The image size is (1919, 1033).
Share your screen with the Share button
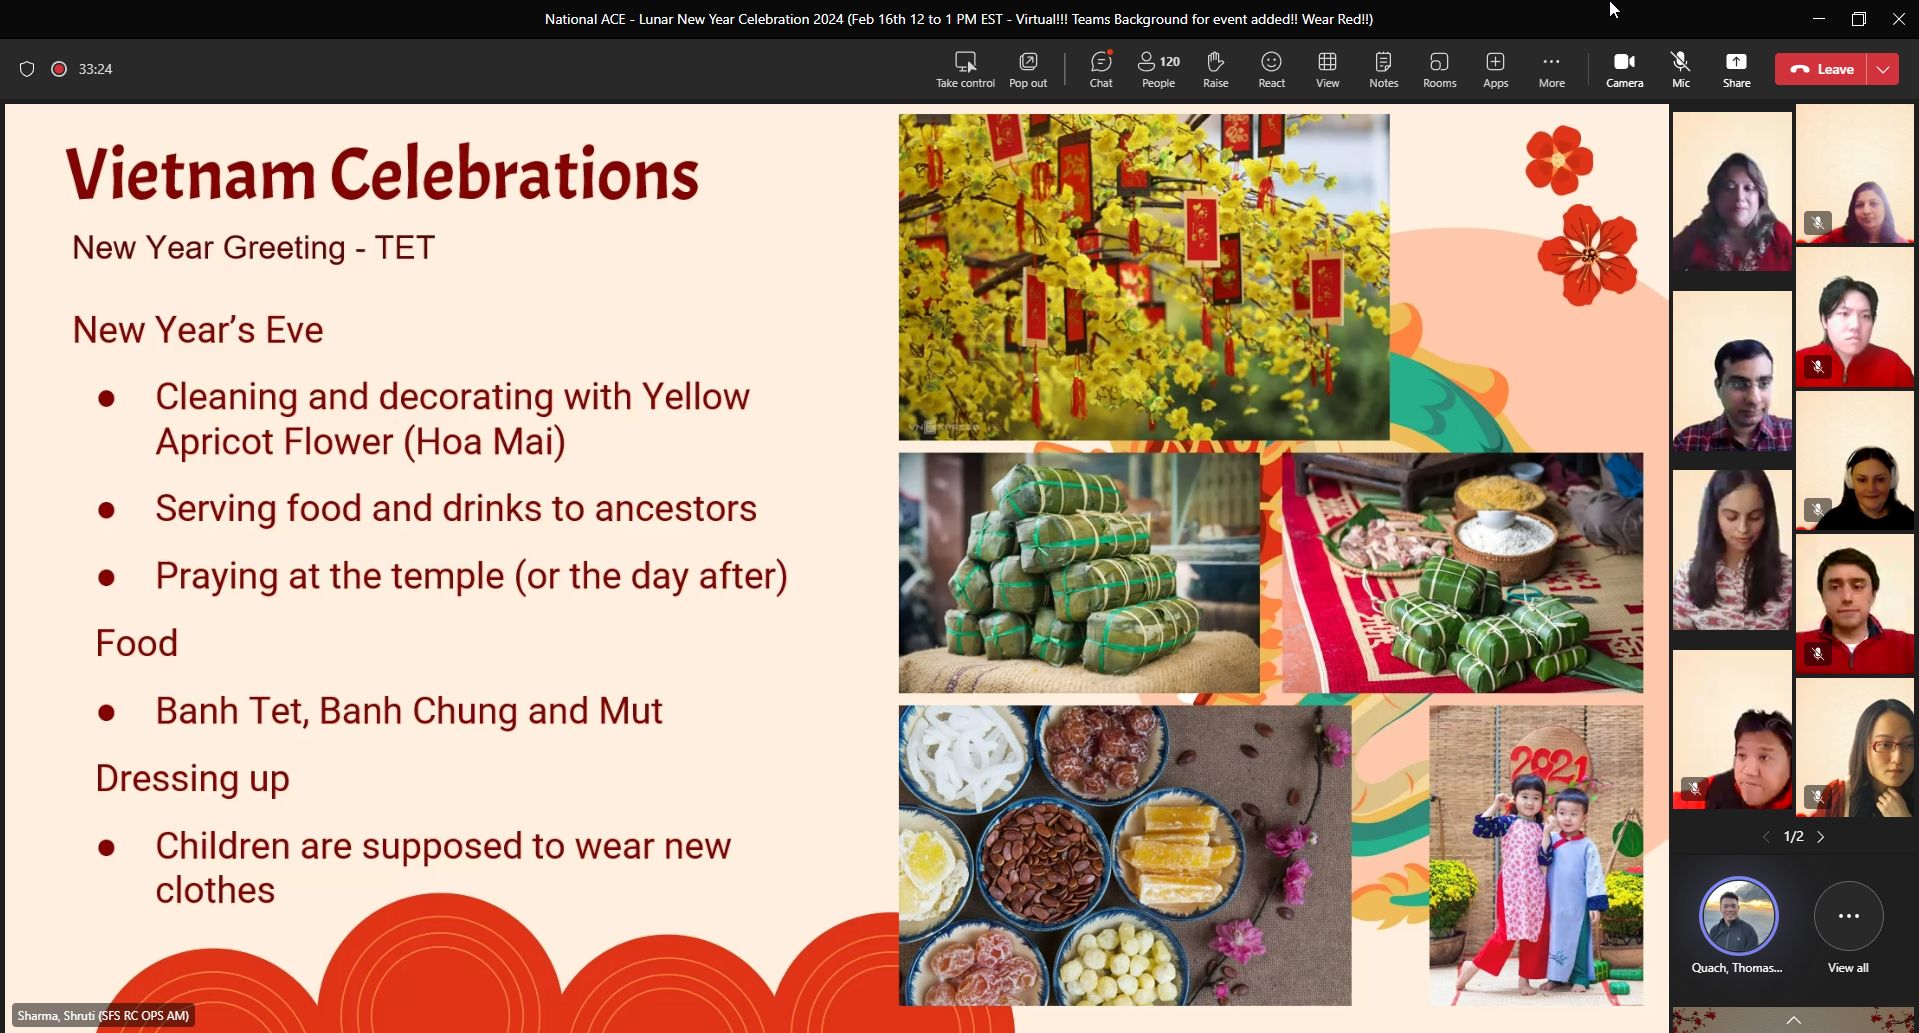(x=1737, y=69)
